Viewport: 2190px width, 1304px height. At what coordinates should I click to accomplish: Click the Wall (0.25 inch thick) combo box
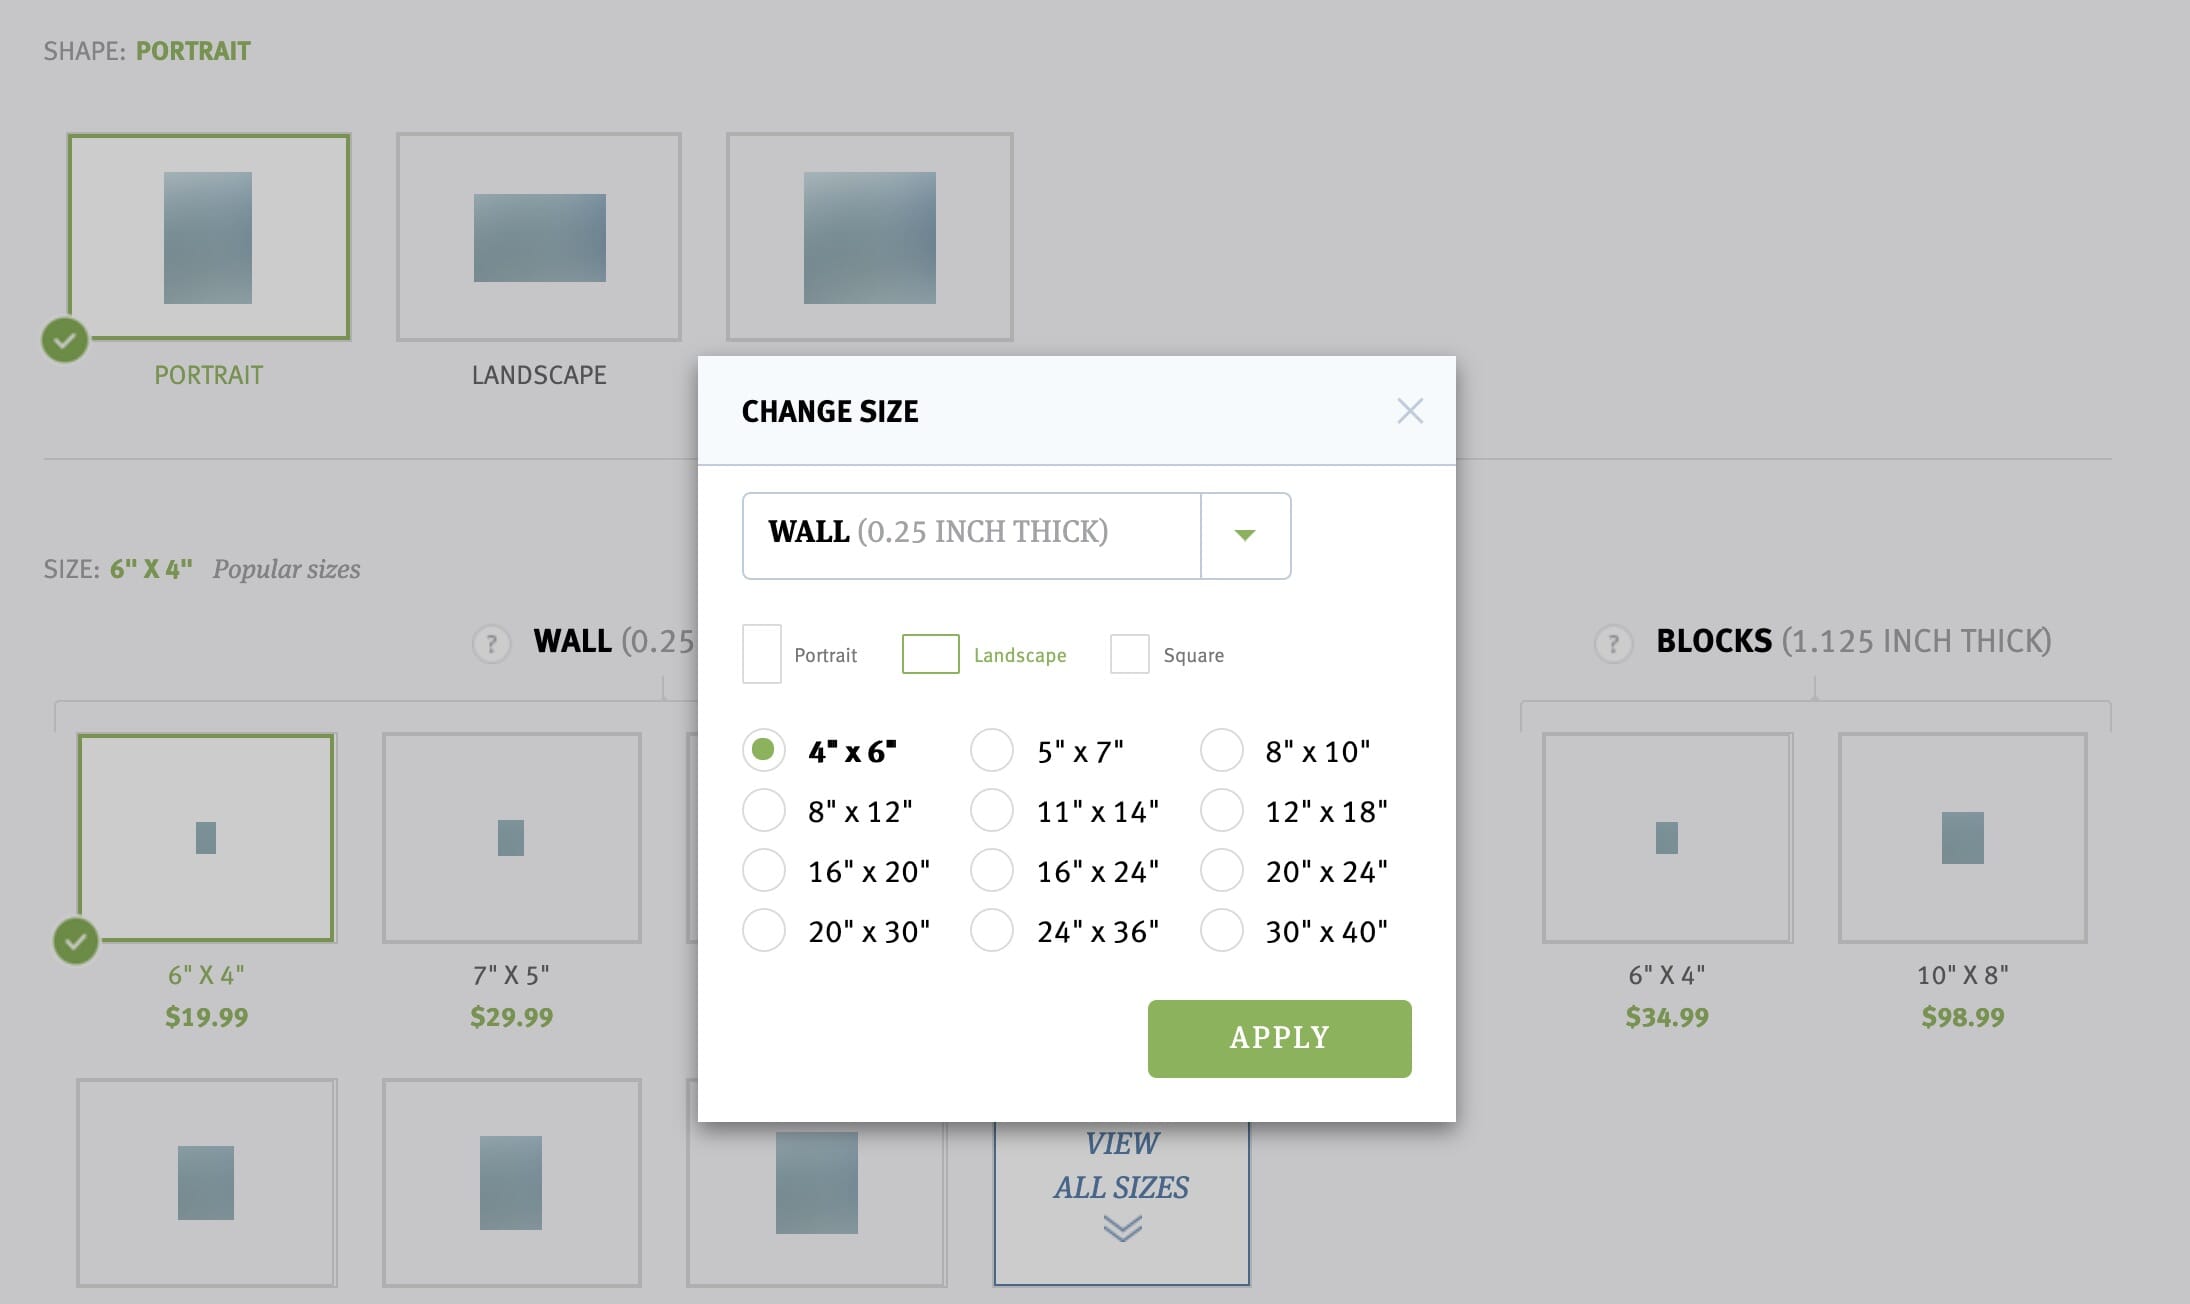tap(1016, 535)
